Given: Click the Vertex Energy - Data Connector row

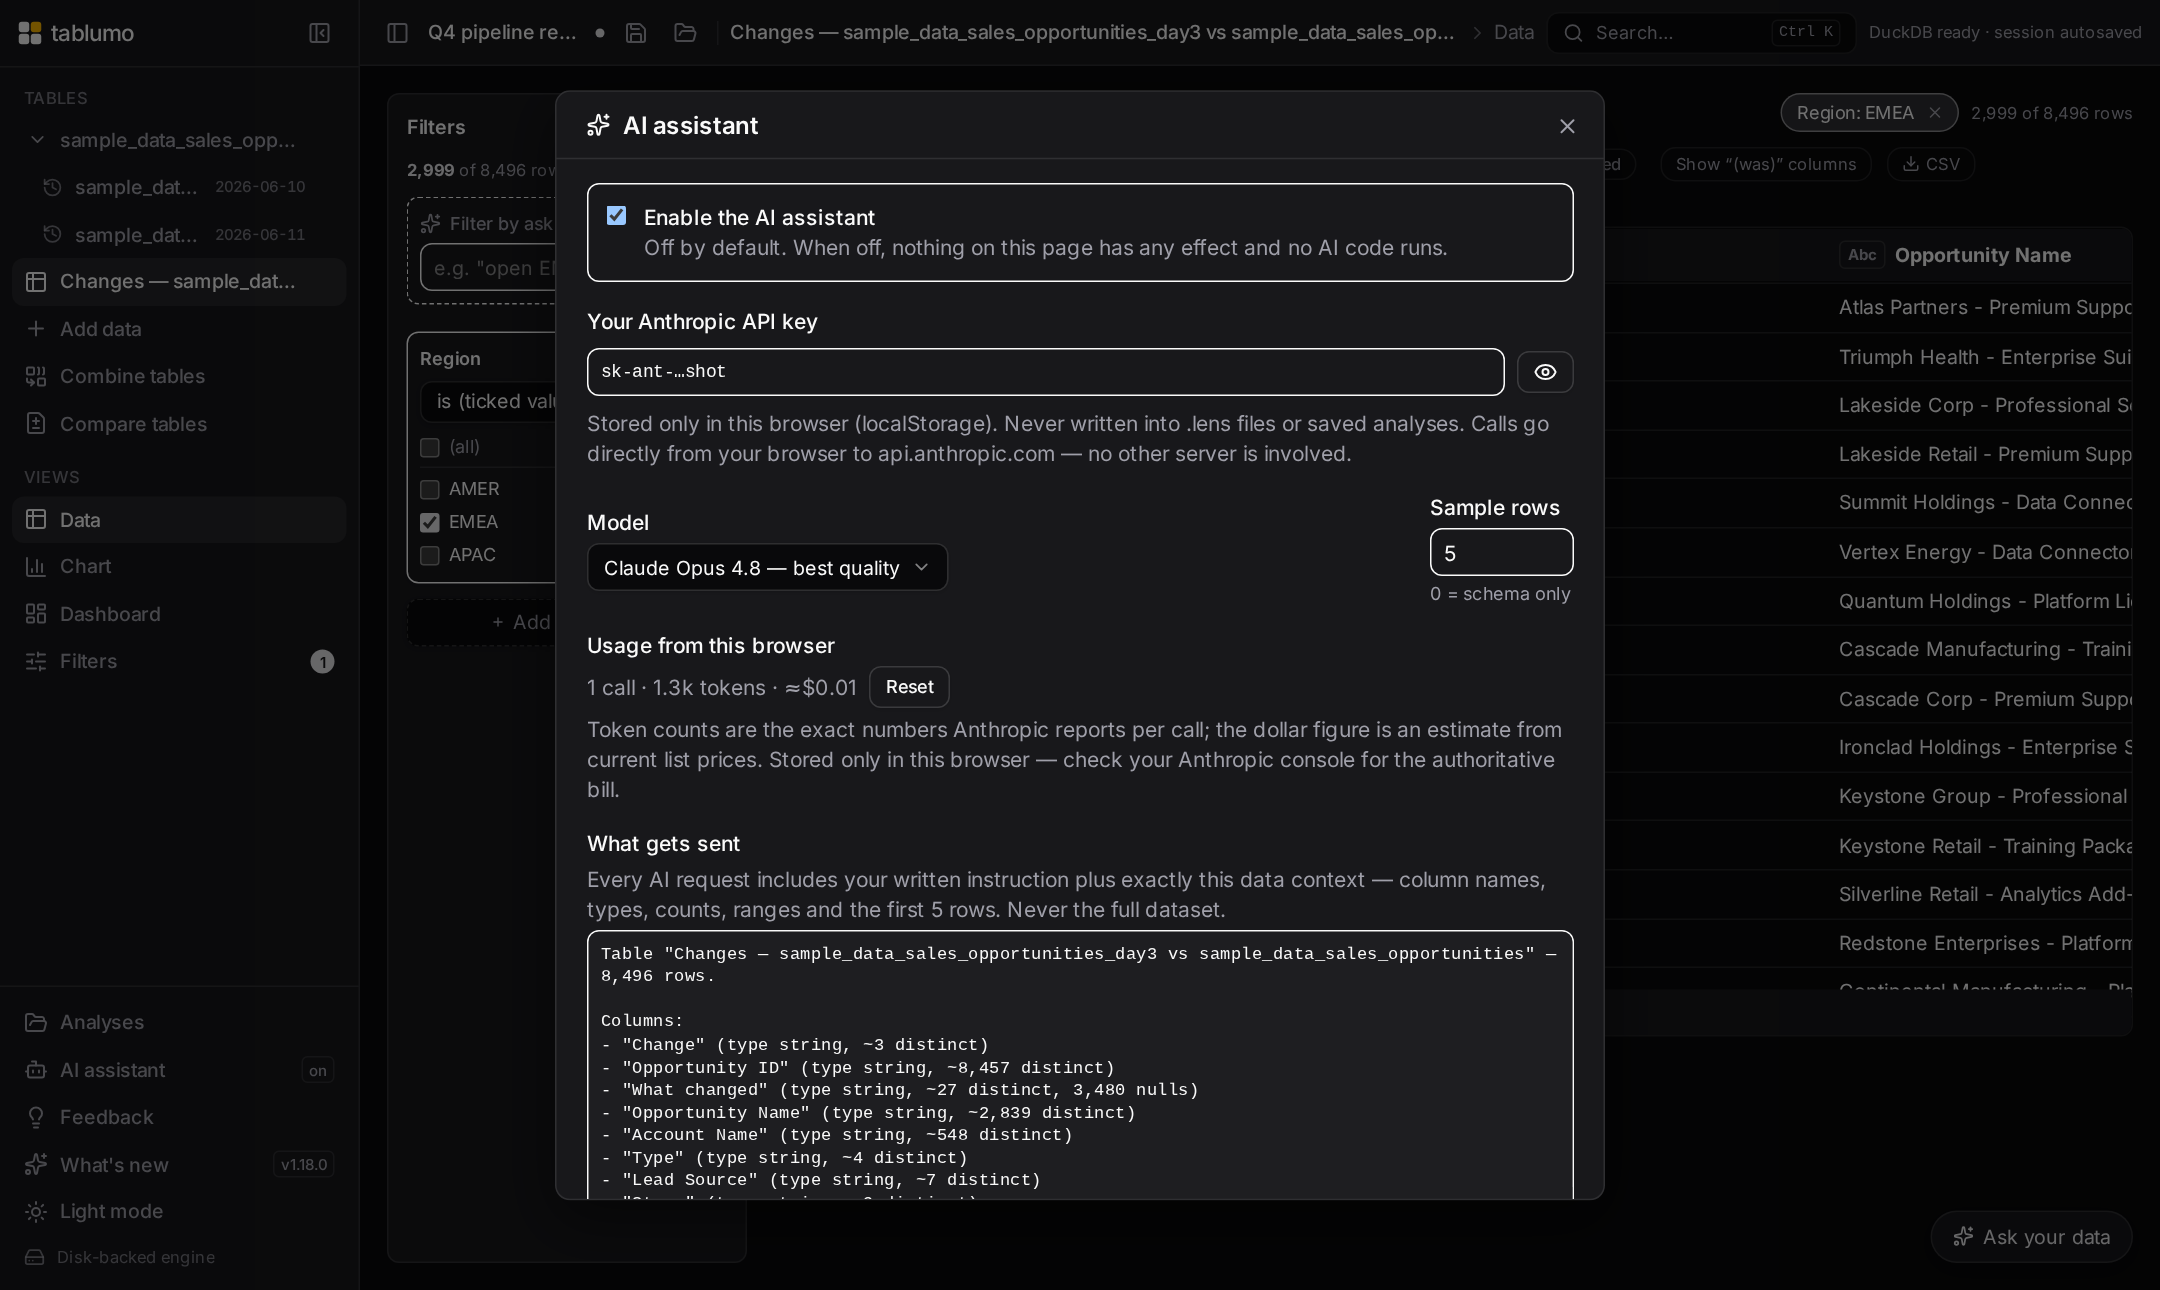Looking at the screenshot, I should pos(1985,552).
